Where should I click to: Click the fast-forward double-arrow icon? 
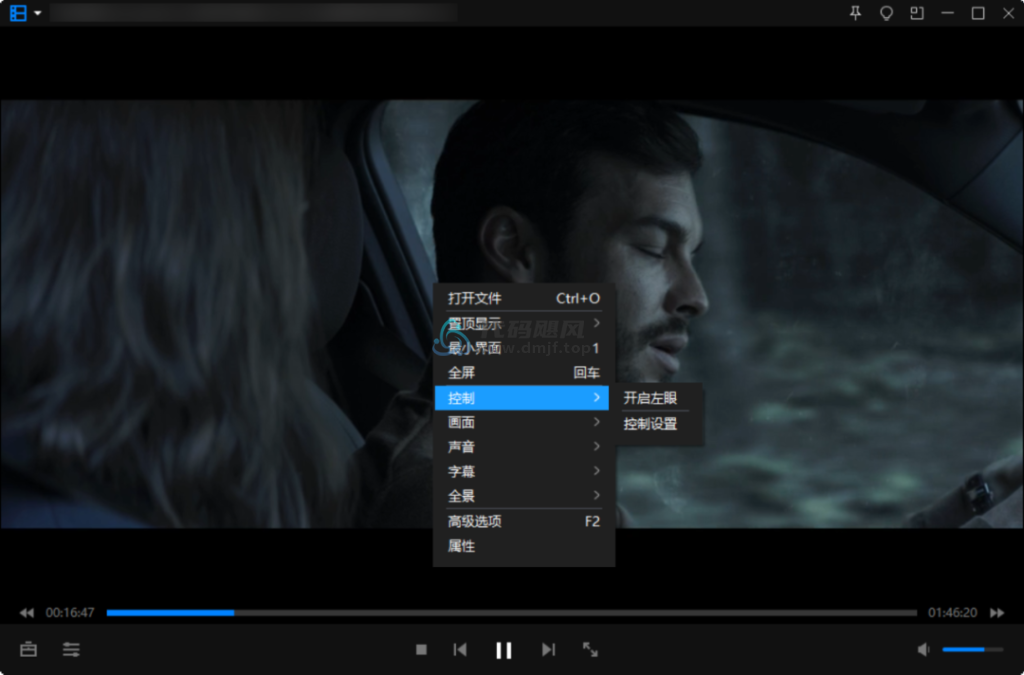point(997,612)
